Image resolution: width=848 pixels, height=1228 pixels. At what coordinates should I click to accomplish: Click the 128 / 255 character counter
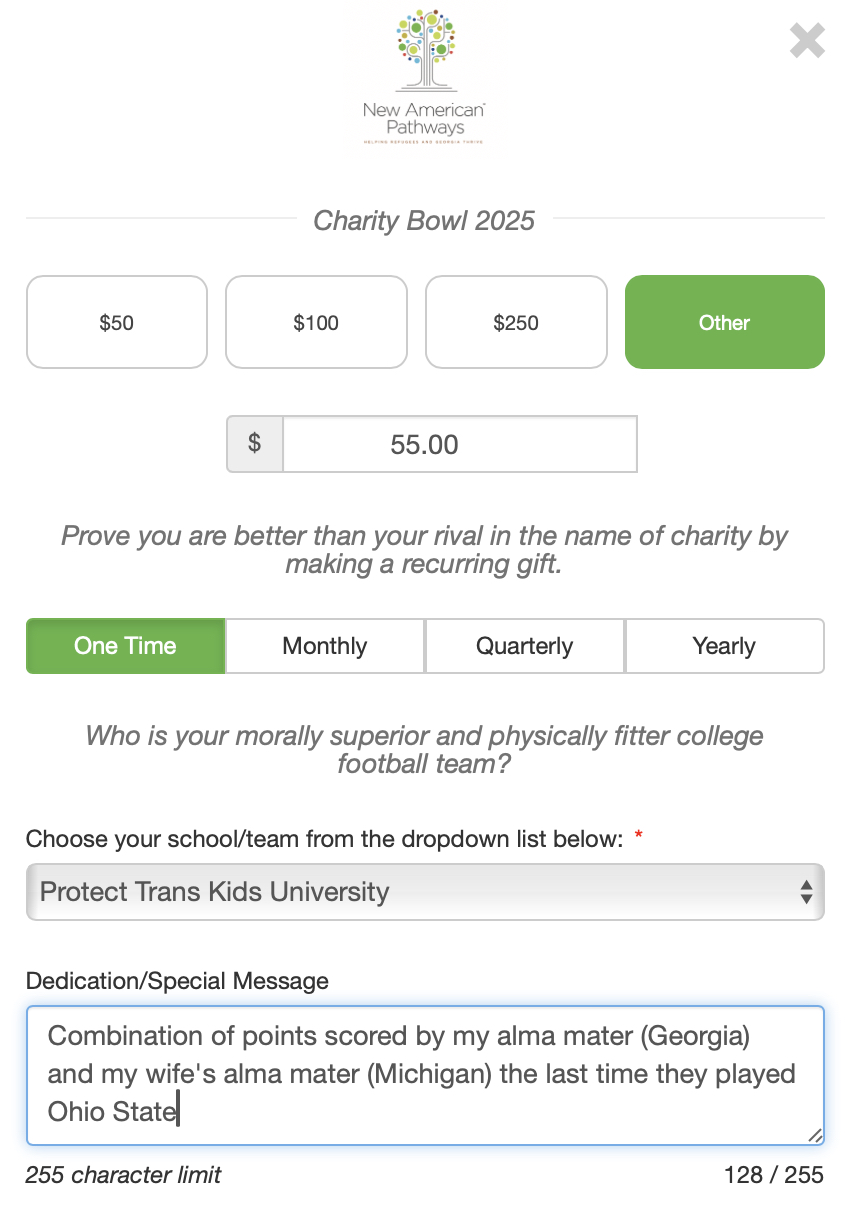[x=773, y=1174]
